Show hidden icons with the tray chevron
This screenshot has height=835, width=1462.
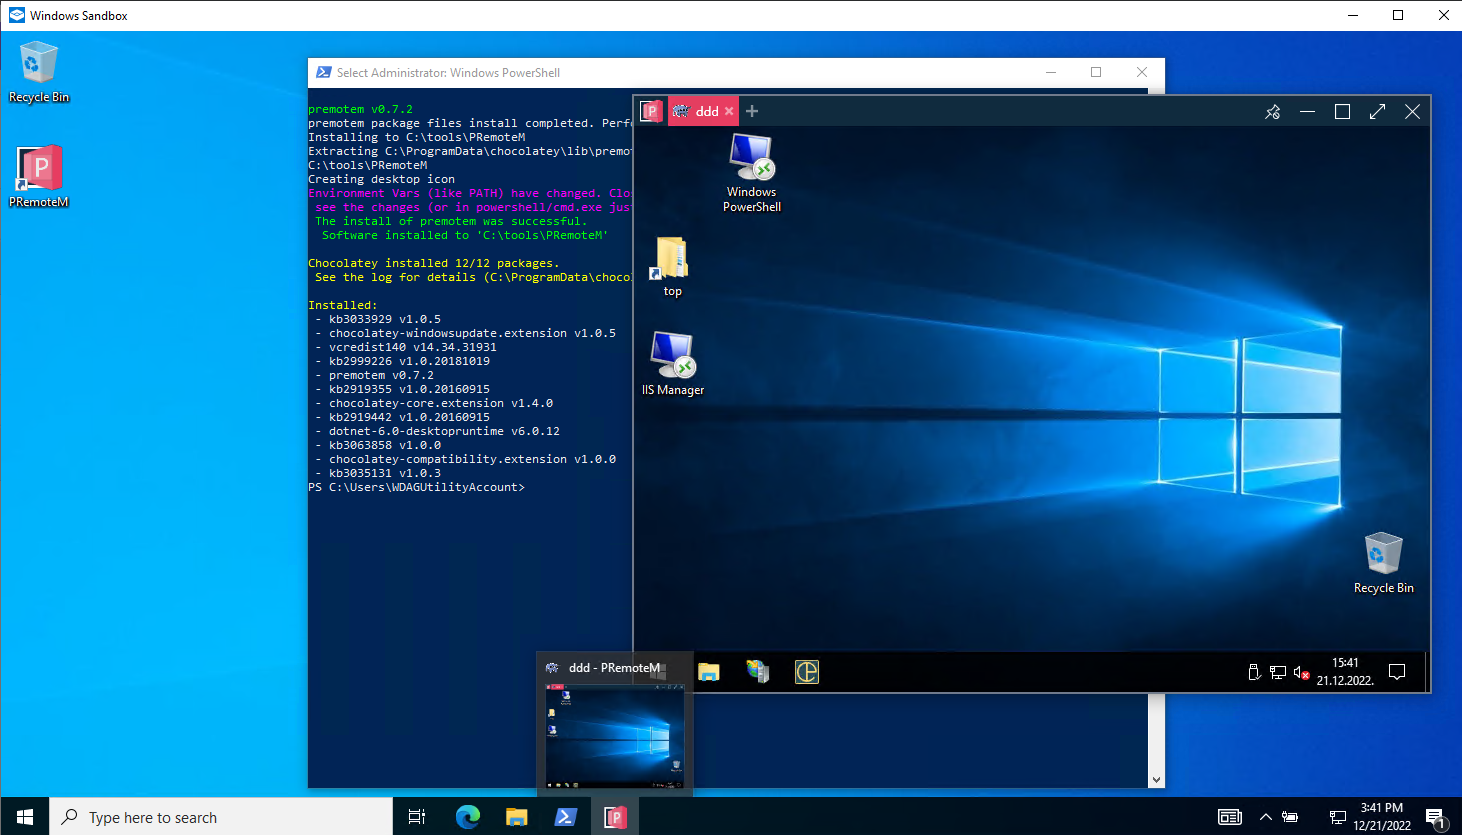[x=1265, y=817]
